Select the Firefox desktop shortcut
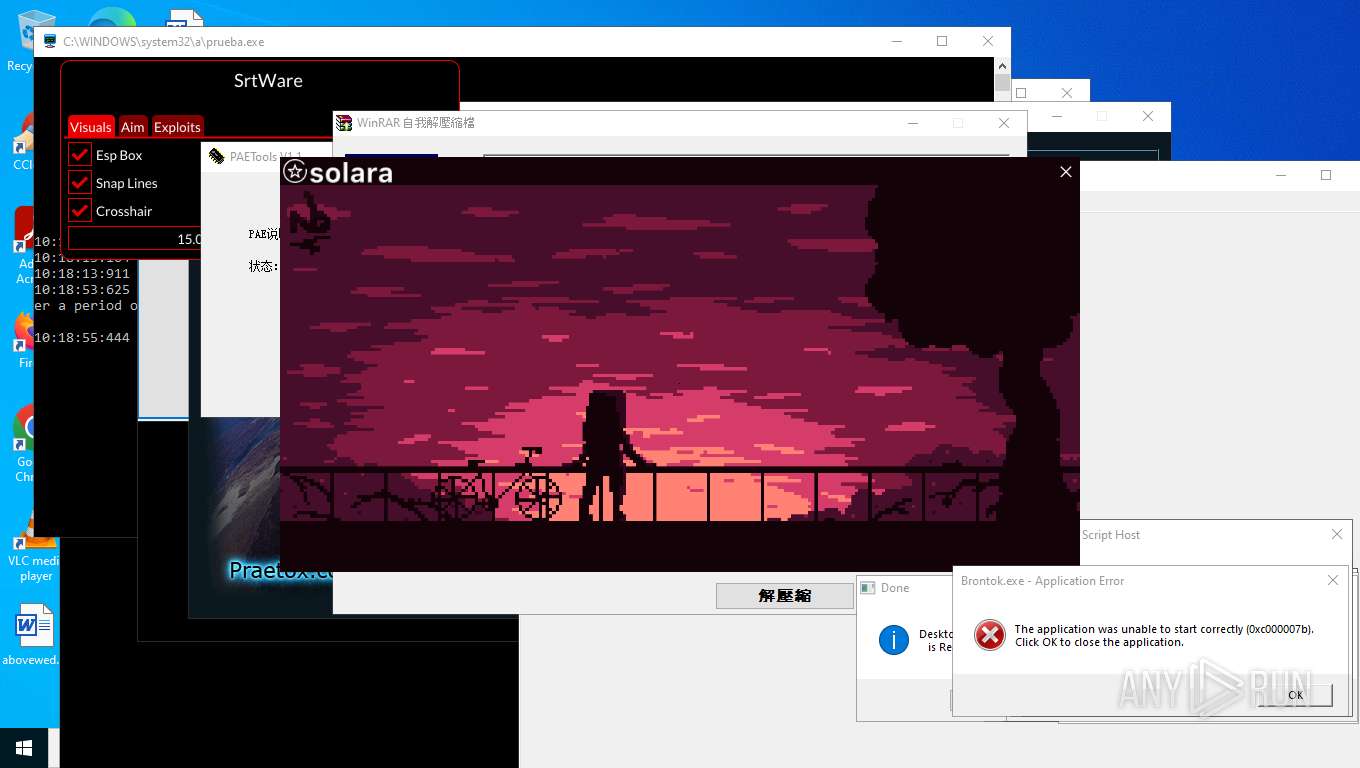 point(24,340)
